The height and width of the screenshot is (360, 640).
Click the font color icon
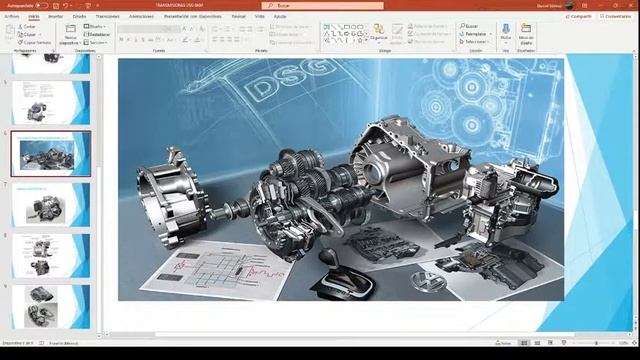click(x=197, y=40)
